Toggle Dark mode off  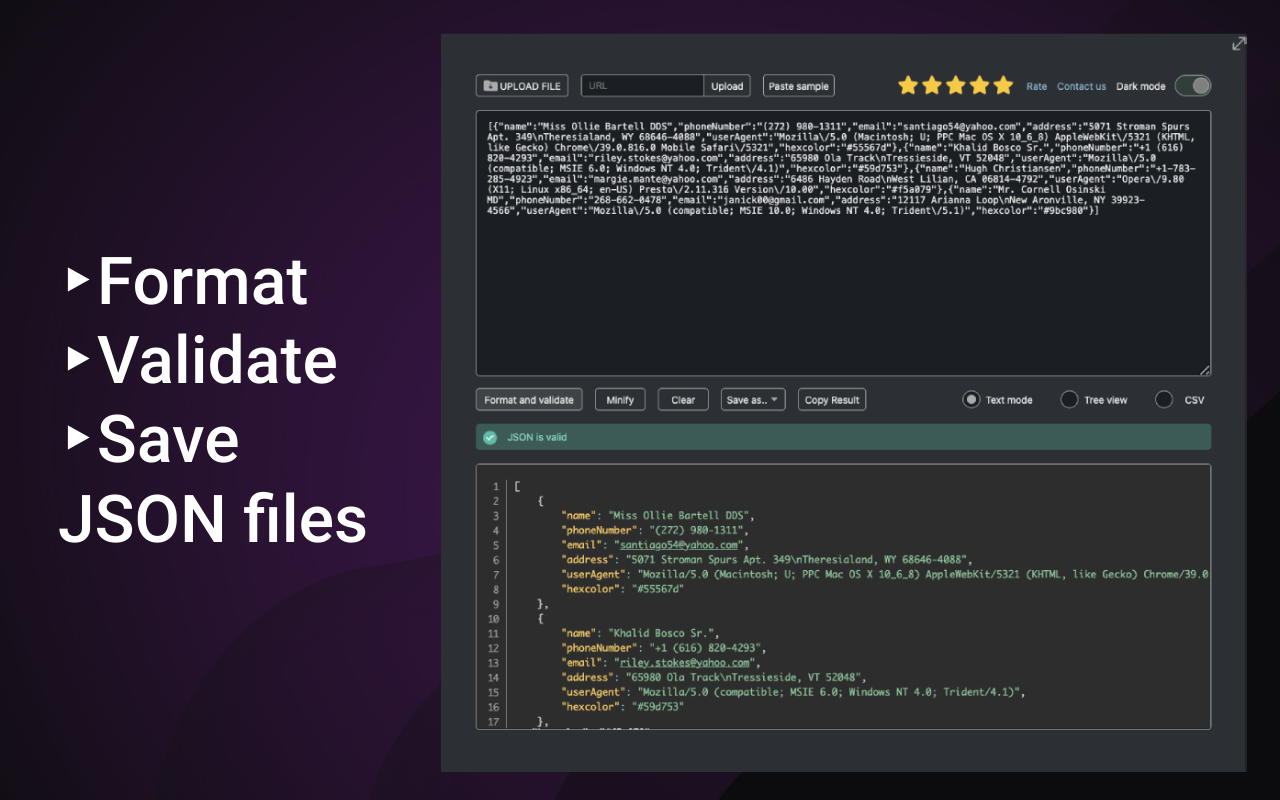coord(1192,86)
